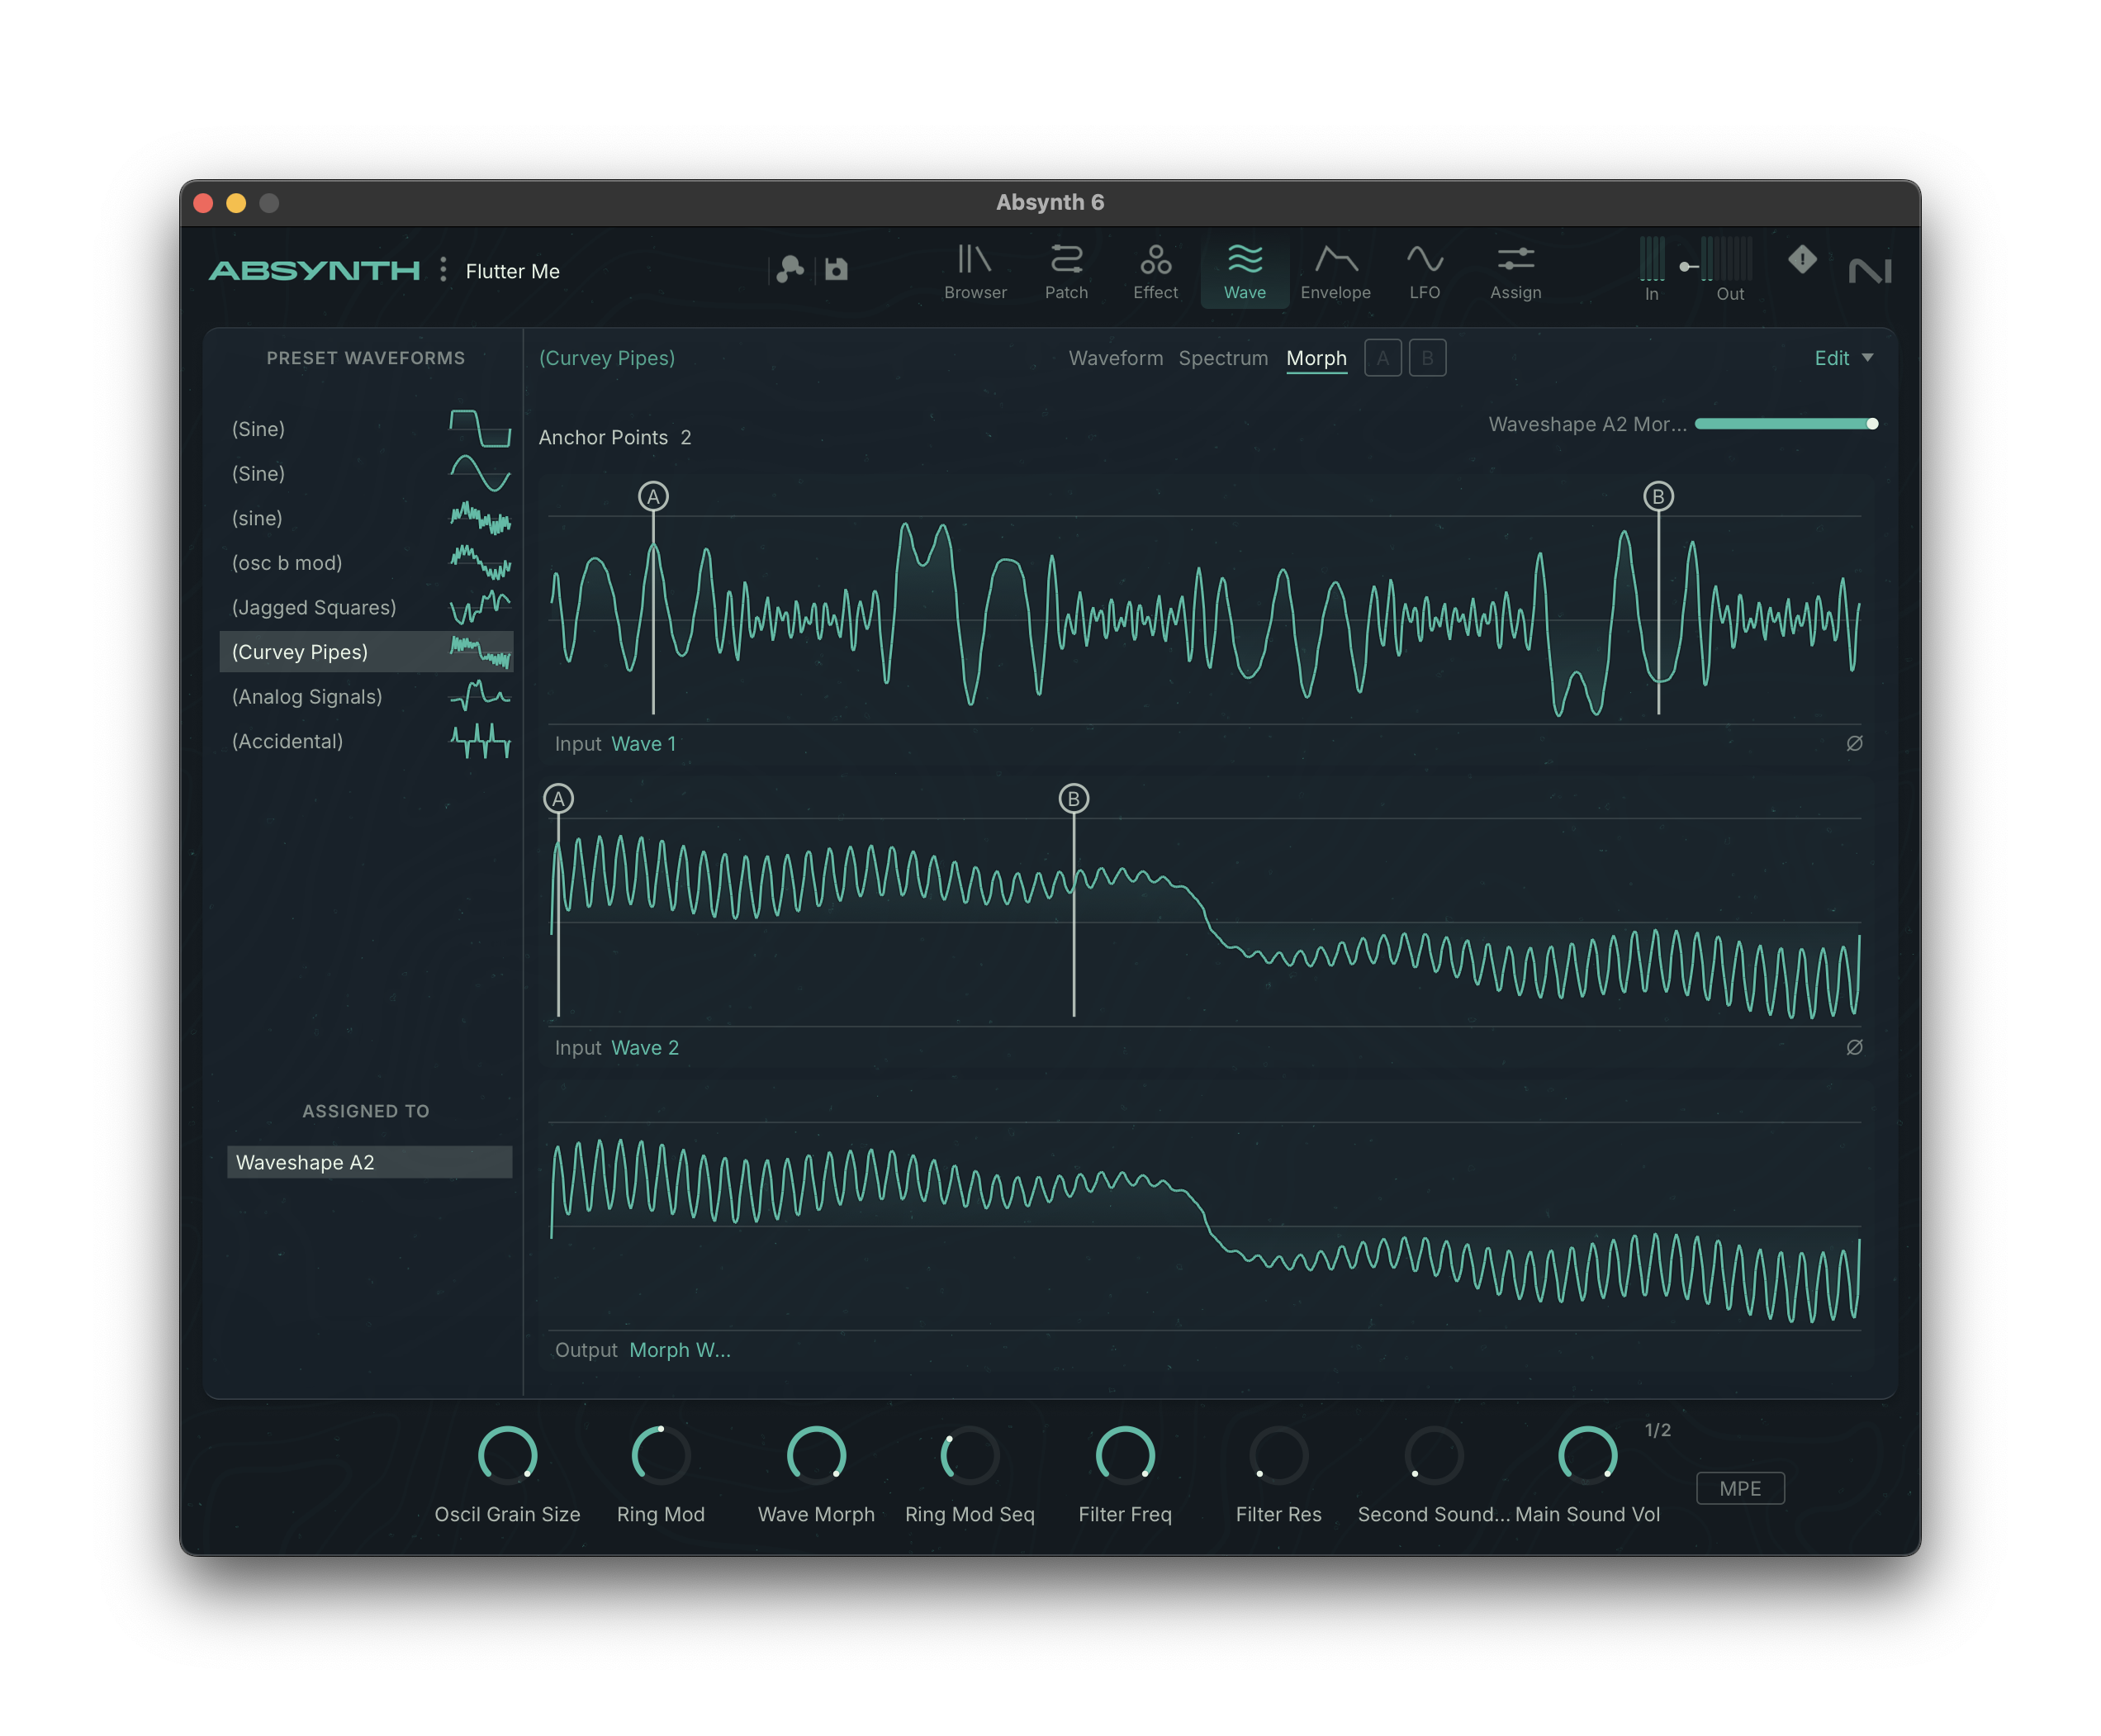Switch to the Spectrum tab
Image resolution: width=2101 pixels, height=1736 pixels.
1222,358
